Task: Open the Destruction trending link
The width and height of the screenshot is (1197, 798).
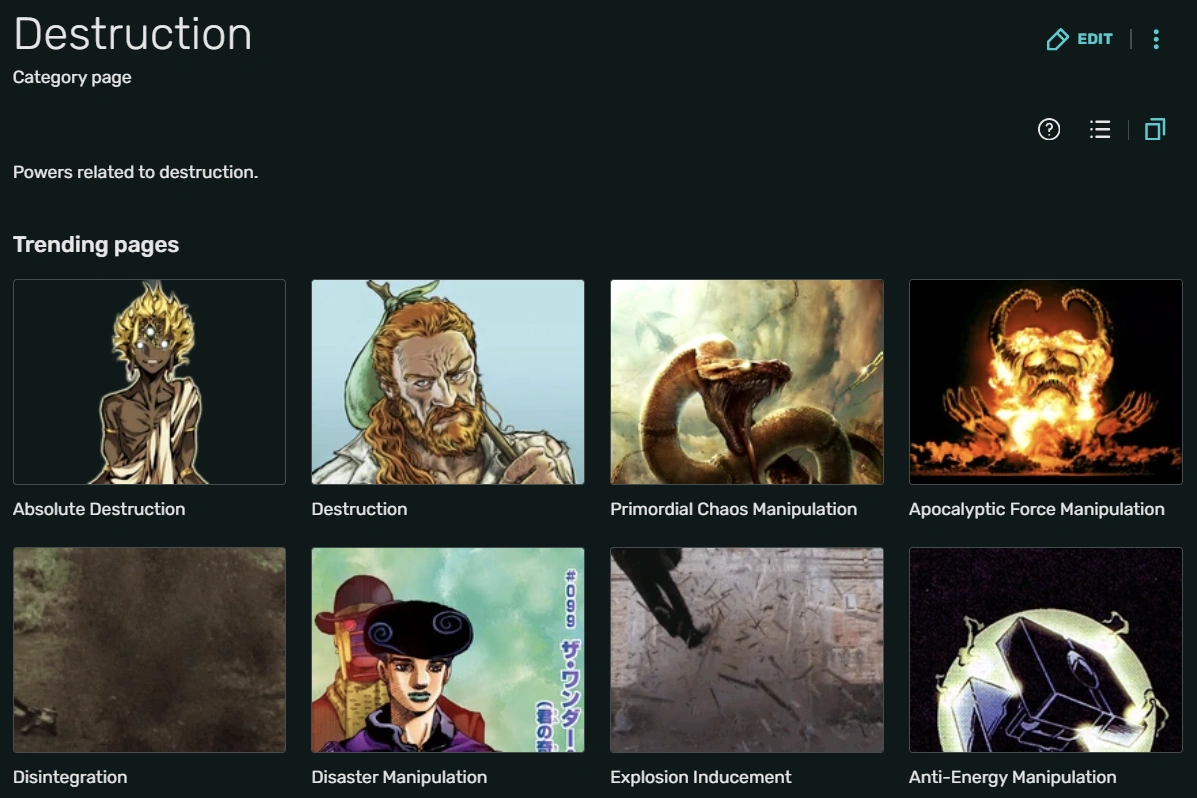Action: [359, 509]
